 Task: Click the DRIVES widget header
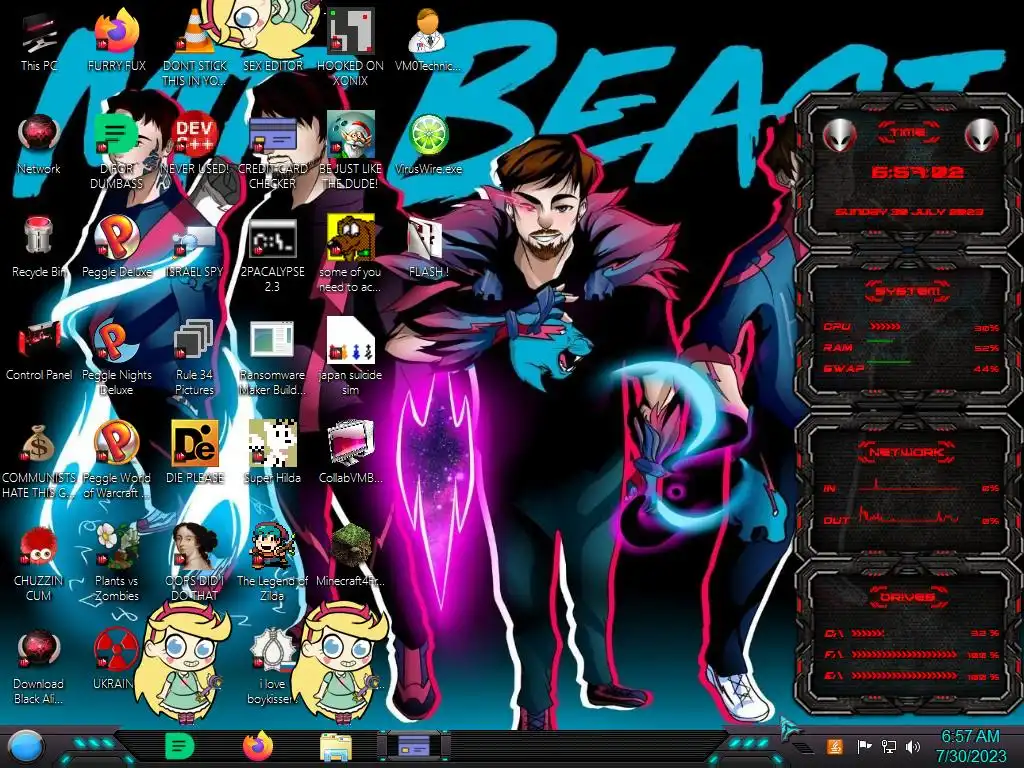pyautogui.click(x=908, y=596)
